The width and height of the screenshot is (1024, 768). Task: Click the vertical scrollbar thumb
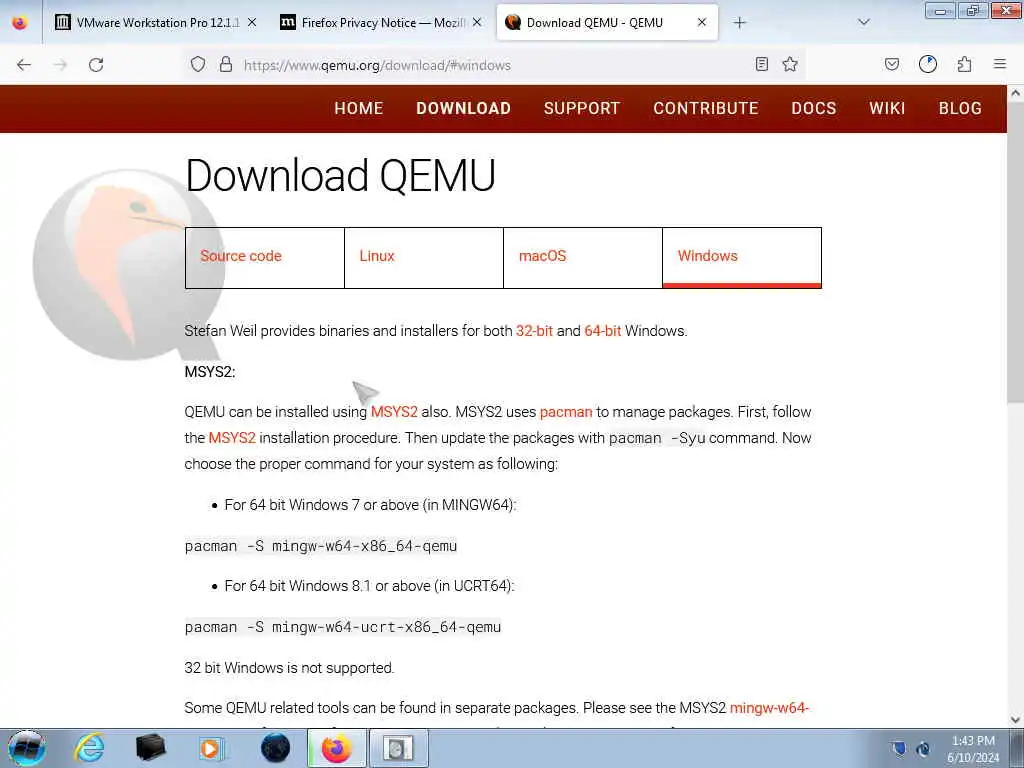[x=1016, y=251]
